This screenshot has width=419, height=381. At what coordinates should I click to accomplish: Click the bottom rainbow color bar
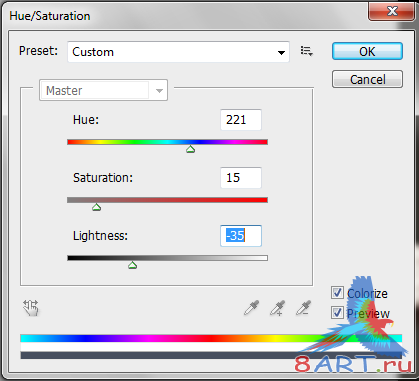[x=211, y=338]
